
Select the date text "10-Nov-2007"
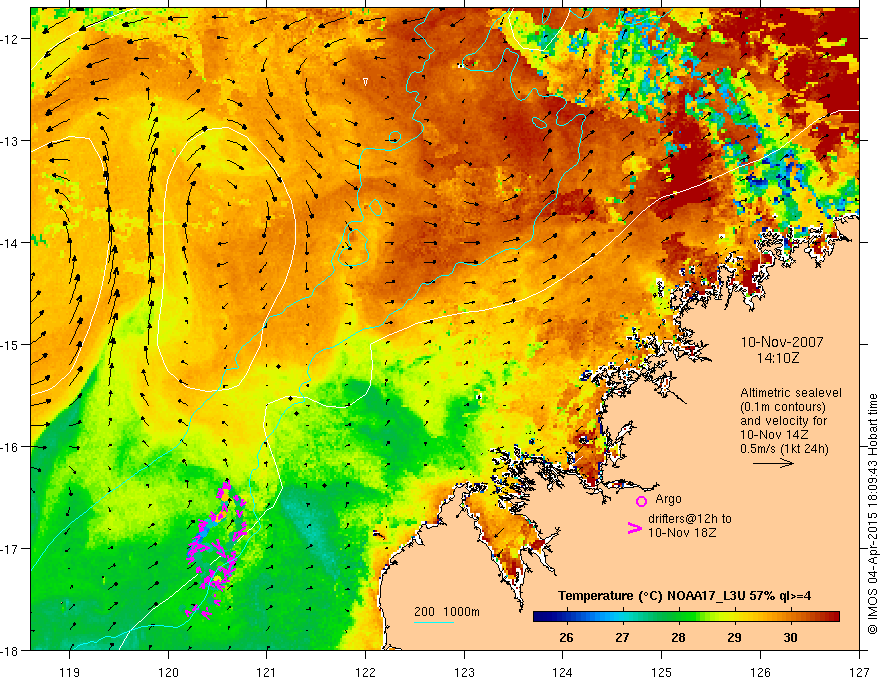[782, 342]
